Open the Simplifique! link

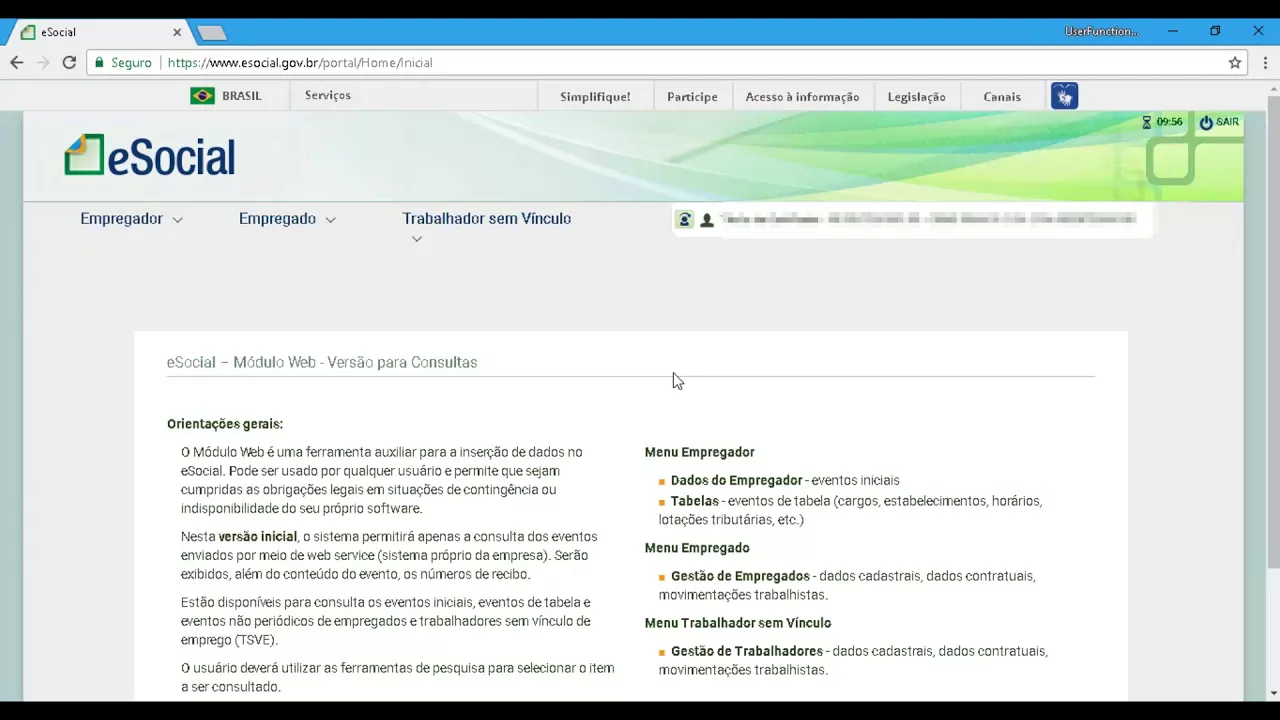tap(595, 97)
